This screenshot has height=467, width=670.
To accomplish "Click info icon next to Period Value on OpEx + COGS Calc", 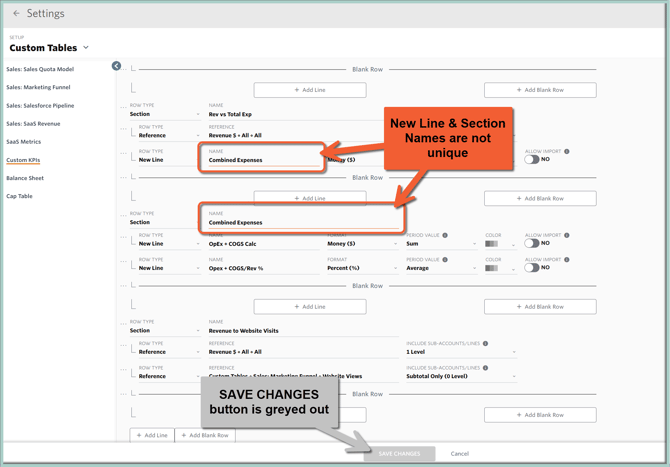I will pos(444,236).
